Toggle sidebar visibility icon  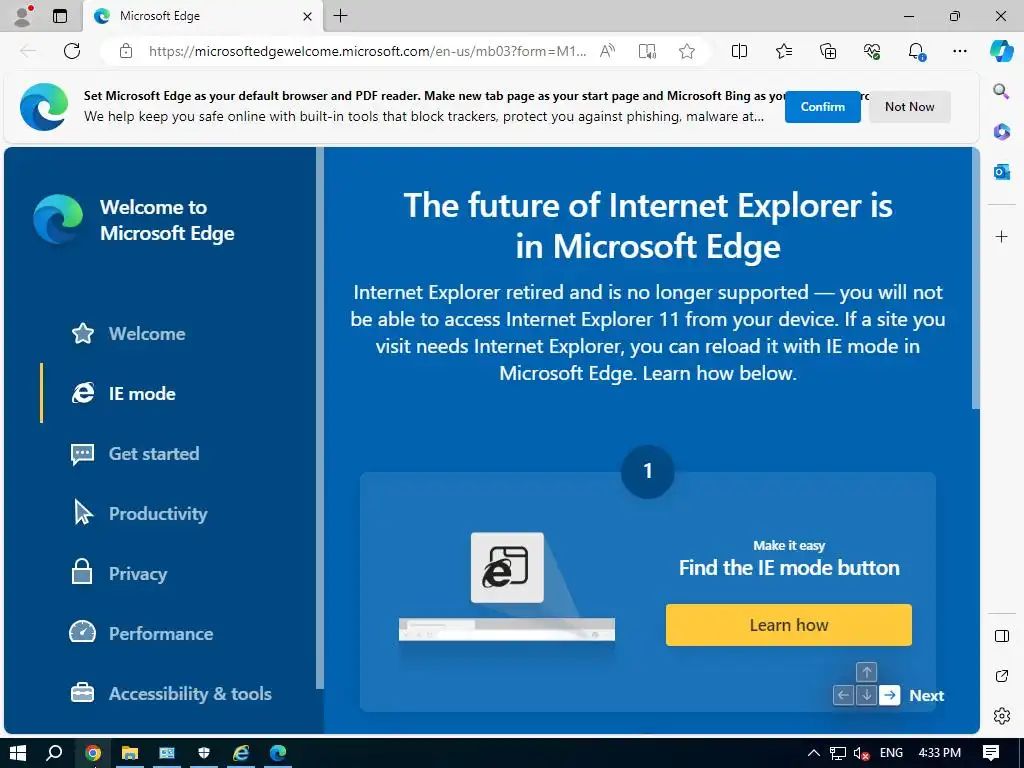point(1001,636)
